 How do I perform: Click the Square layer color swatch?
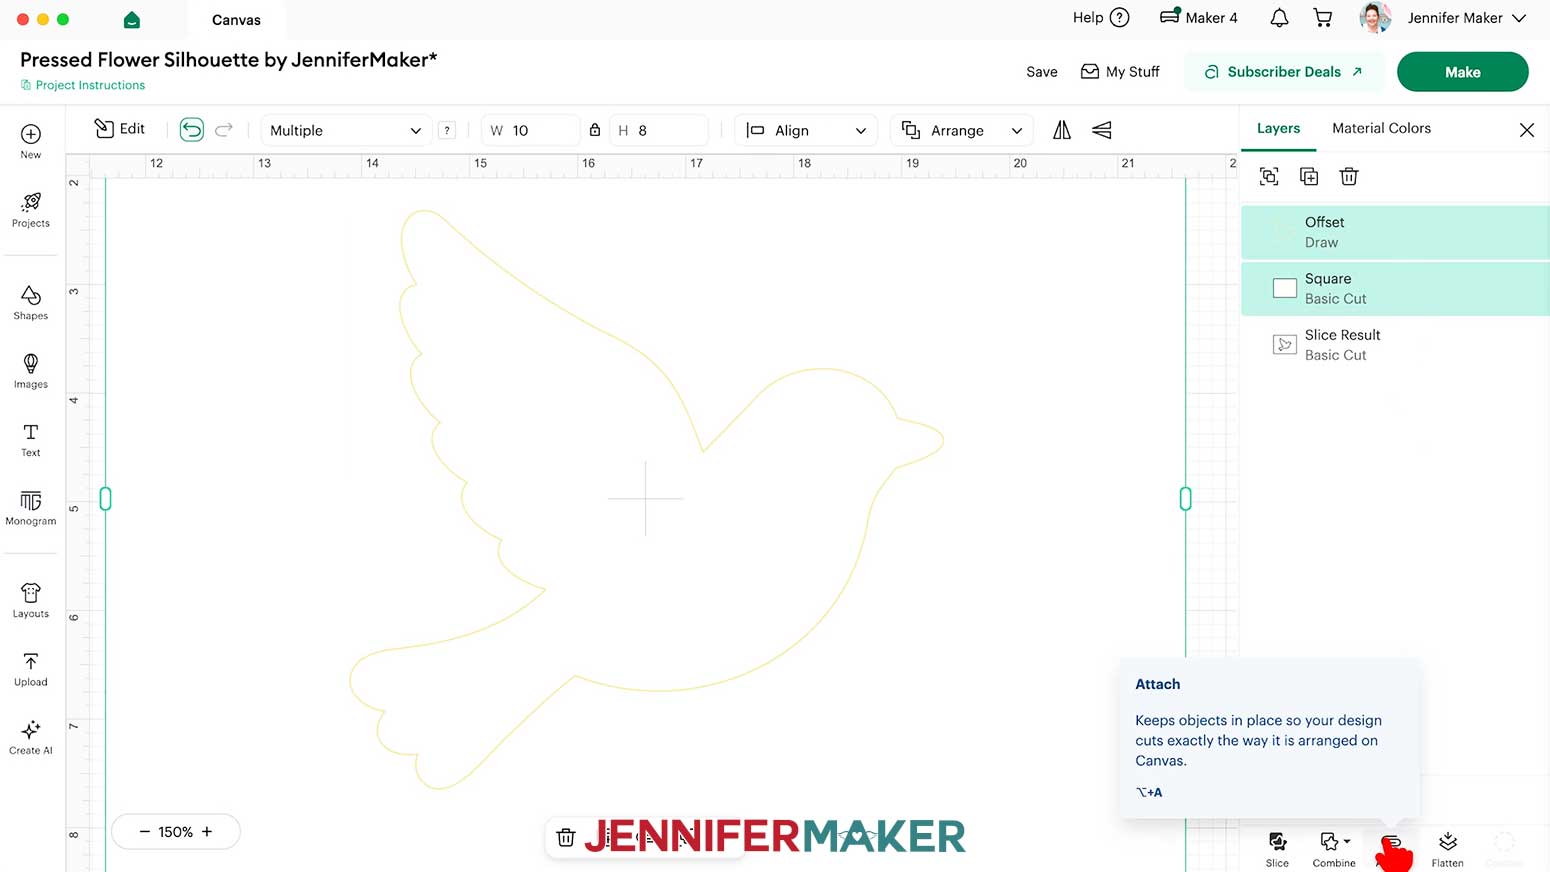pos(1285,288)
